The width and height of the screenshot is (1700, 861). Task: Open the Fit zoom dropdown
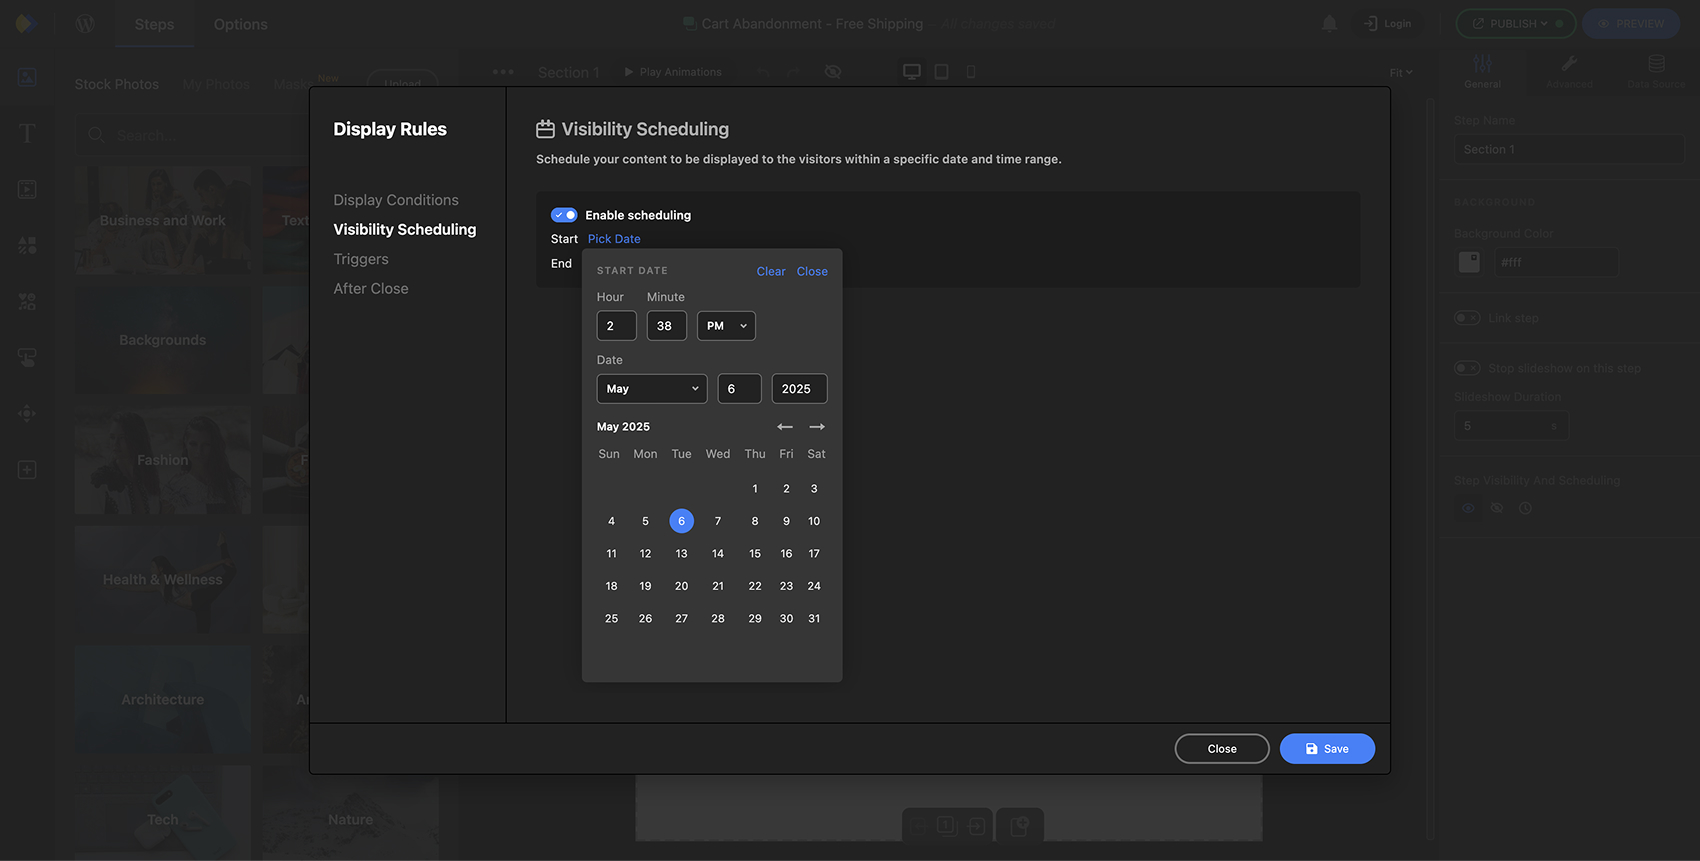pos(1401,72)
